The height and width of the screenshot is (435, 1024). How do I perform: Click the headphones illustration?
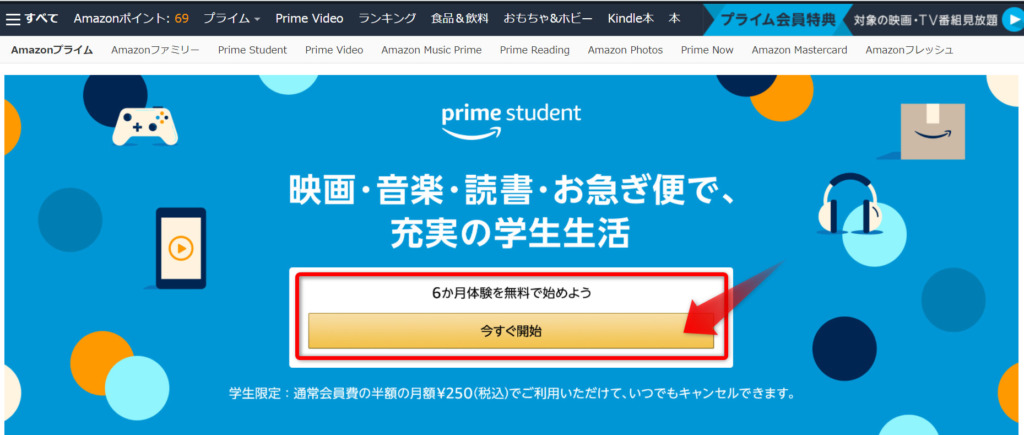(848, 203)
